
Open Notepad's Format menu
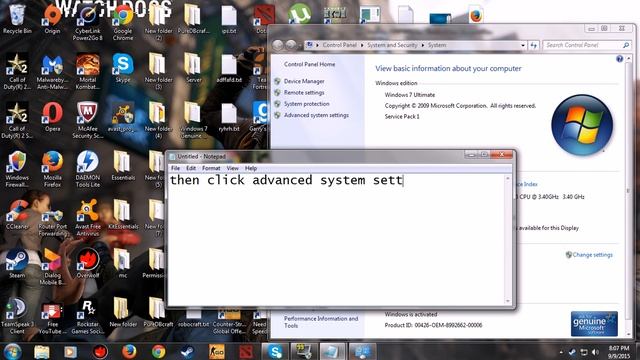pyautogui.click(x=211, y=168)
